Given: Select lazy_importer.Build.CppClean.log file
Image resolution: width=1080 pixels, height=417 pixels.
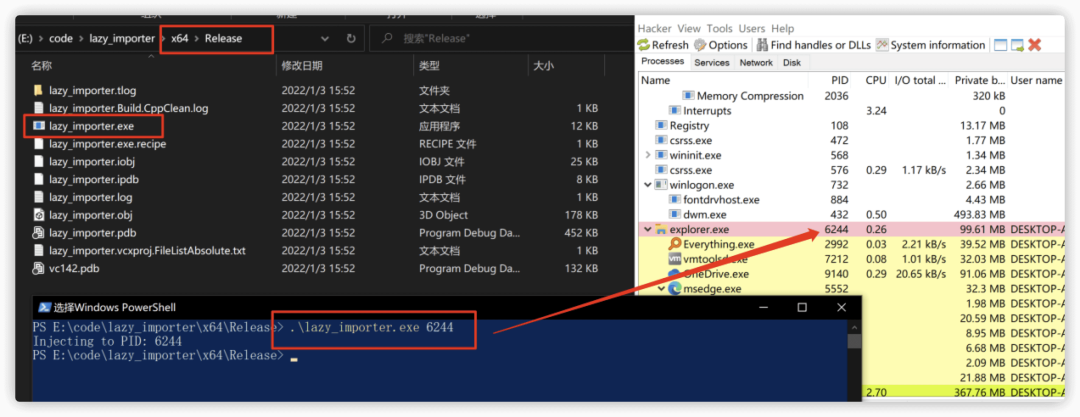Looking at the screenshot, I should pos(129,108).
